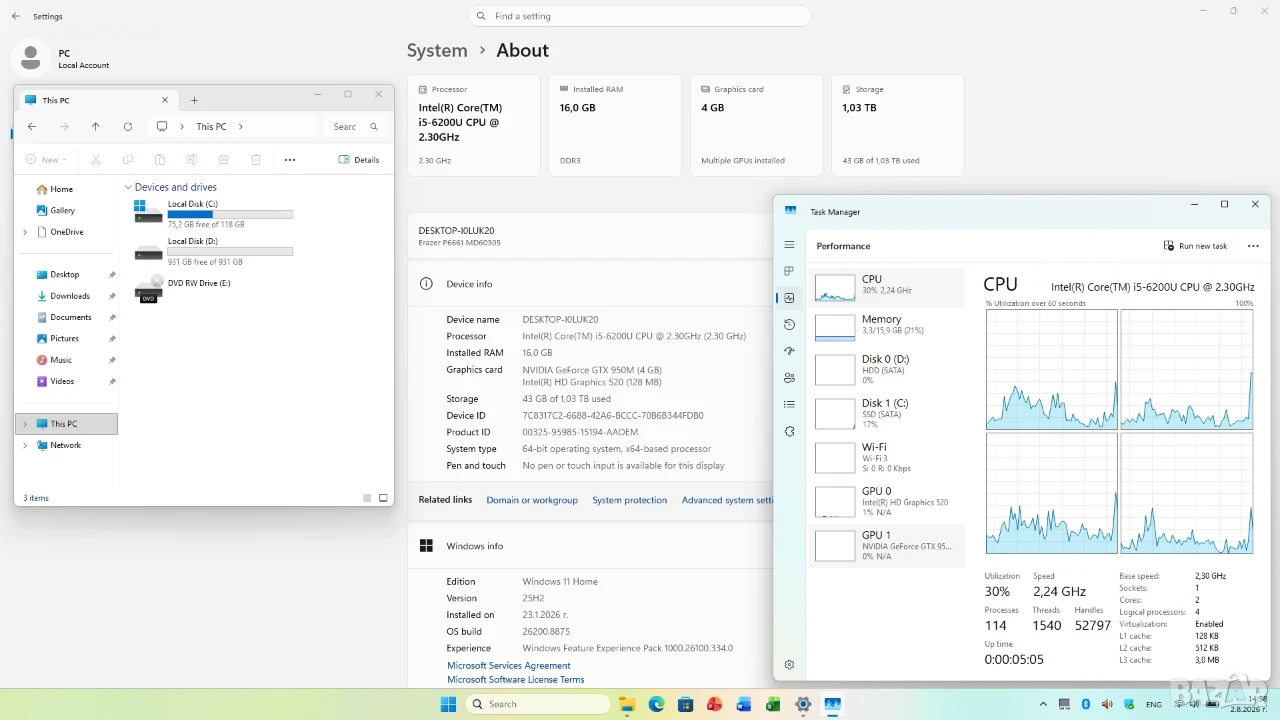Open Microsoft Edge from the taskbar

pos(657,704)
